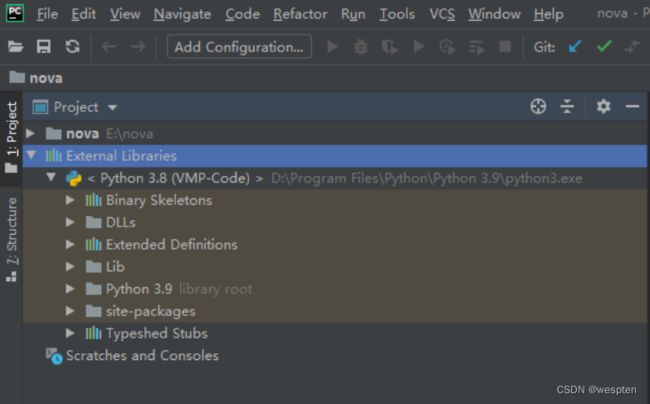Click the Synchronize refresh icon
Viewport: 650px width, 404px height.
72,47
